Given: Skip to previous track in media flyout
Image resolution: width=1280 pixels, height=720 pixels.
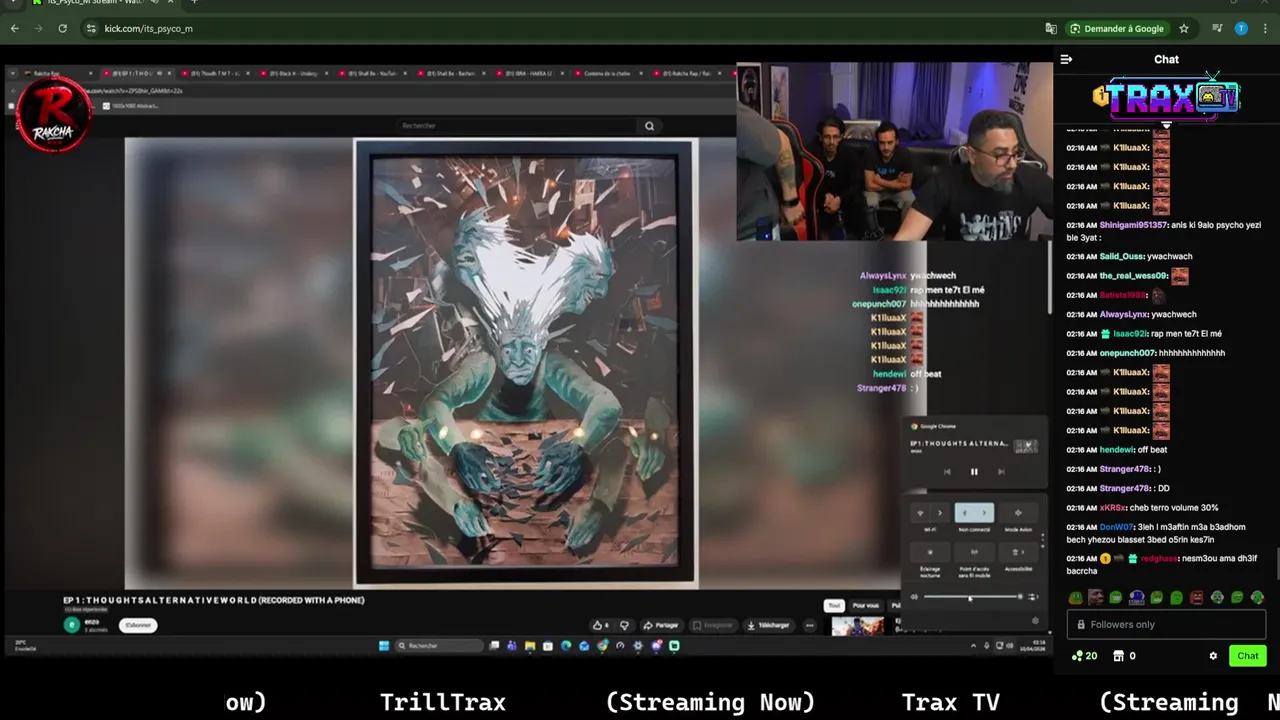Looking at the screenshot, I should (x=947, y=472).
